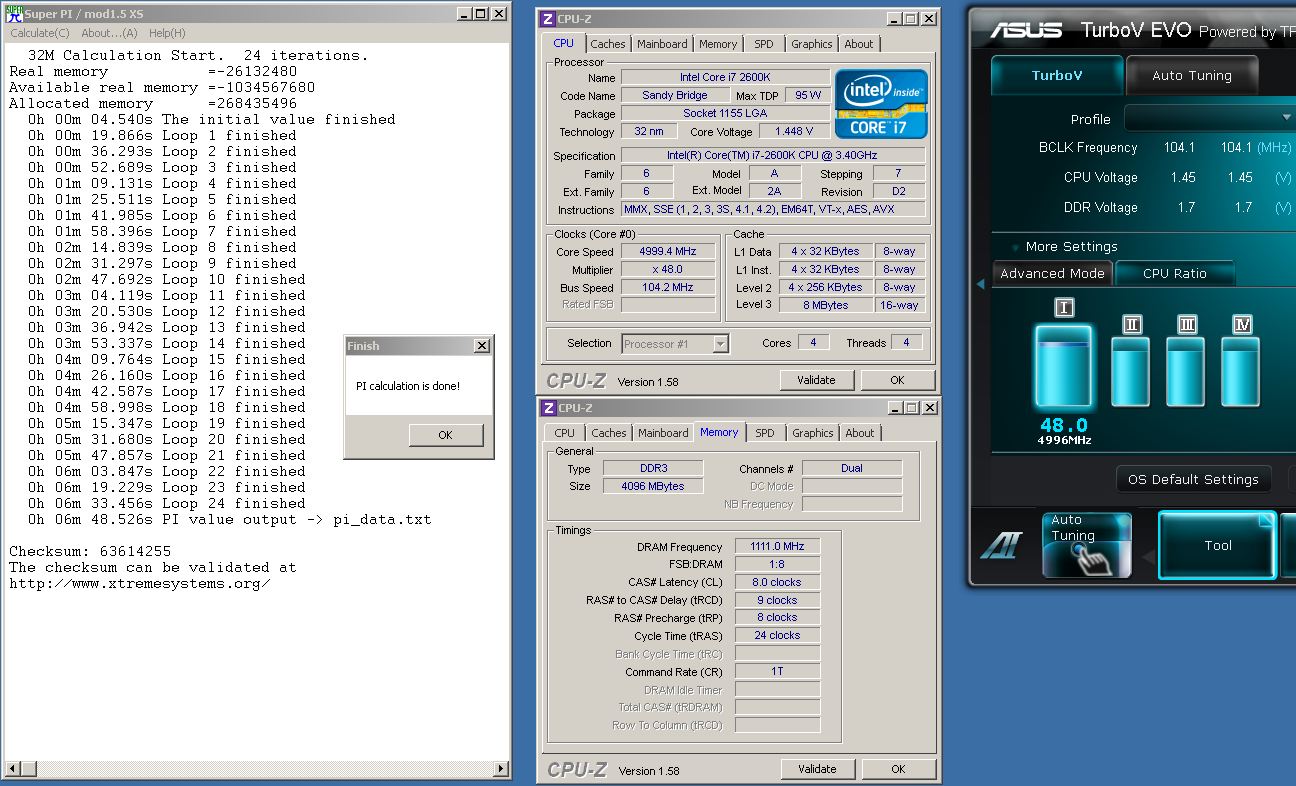Open the Processor #1 selection dropdown
Image resolution: width=1296 pixels, height=786 pixels.
720,344
